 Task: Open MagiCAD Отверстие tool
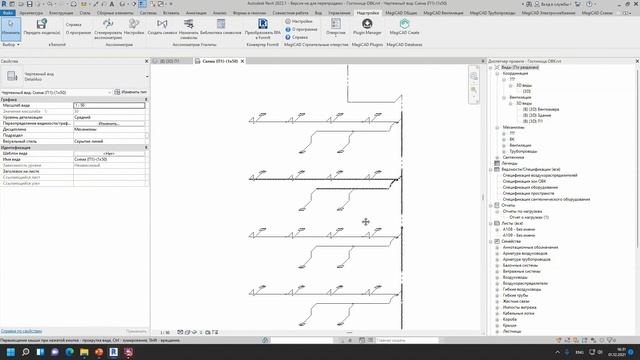coord(336,27)
